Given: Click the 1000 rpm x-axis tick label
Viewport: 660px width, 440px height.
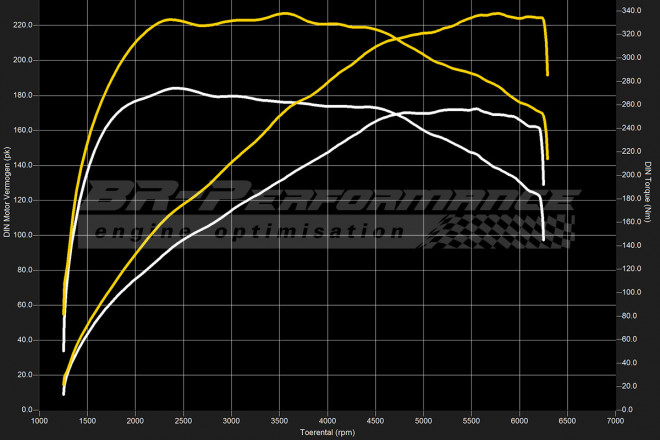Looking at the screenshot, I should coord(39,421).
